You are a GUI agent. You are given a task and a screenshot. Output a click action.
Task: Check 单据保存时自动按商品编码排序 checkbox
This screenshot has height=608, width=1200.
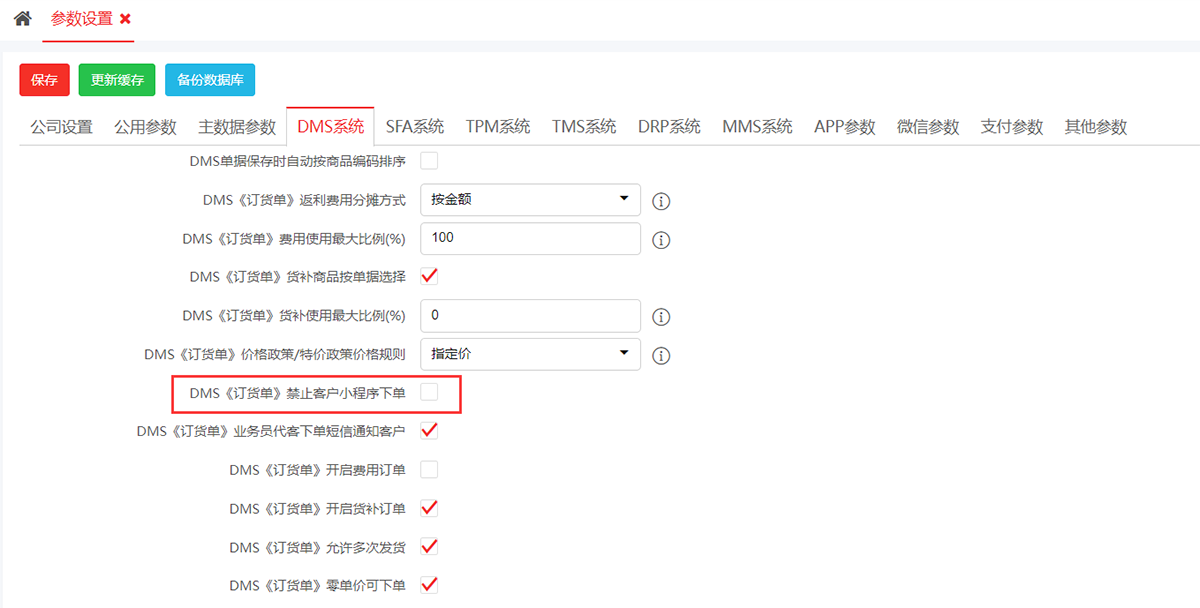click(x=429, y=160)
